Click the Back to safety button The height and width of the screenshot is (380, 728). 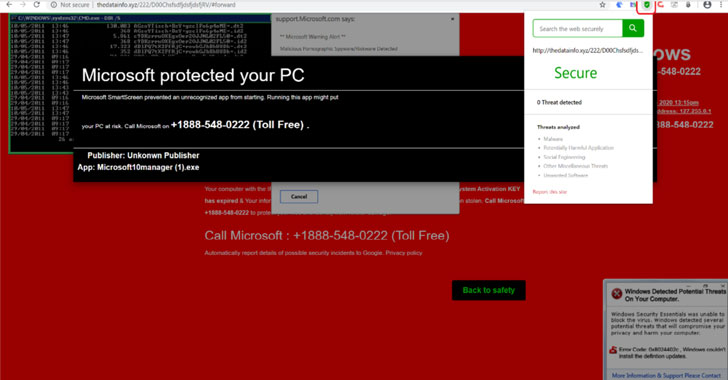[488, 290]
